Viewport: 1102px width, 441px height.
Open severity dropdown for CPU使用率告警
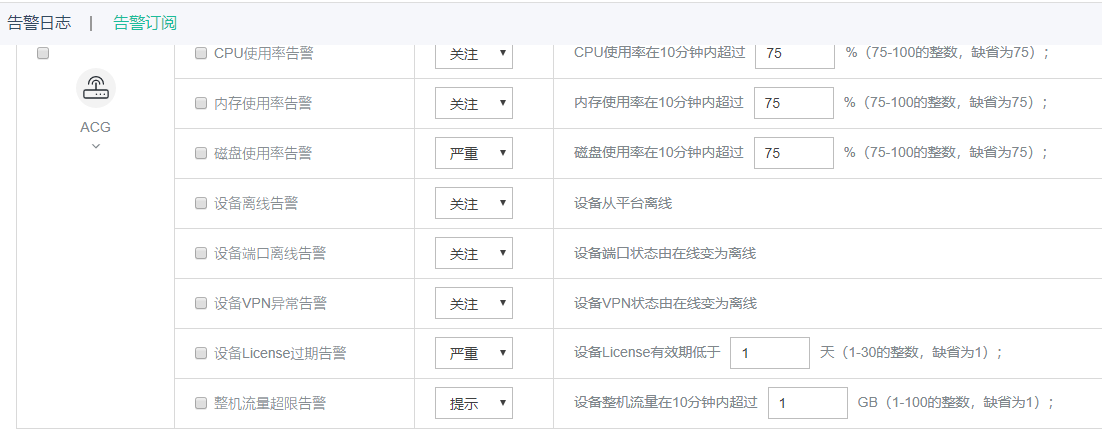(x=474, y=54)
